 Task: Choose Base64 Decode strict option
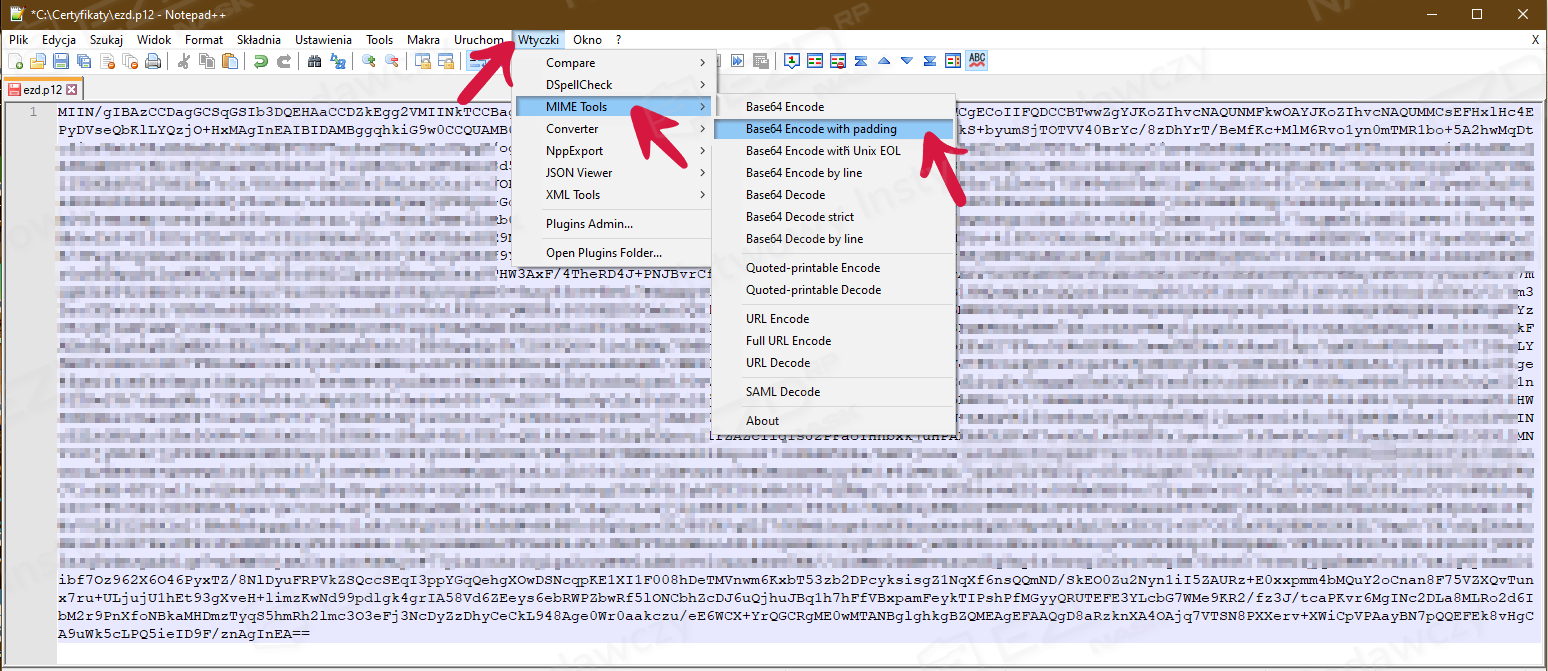799,217
